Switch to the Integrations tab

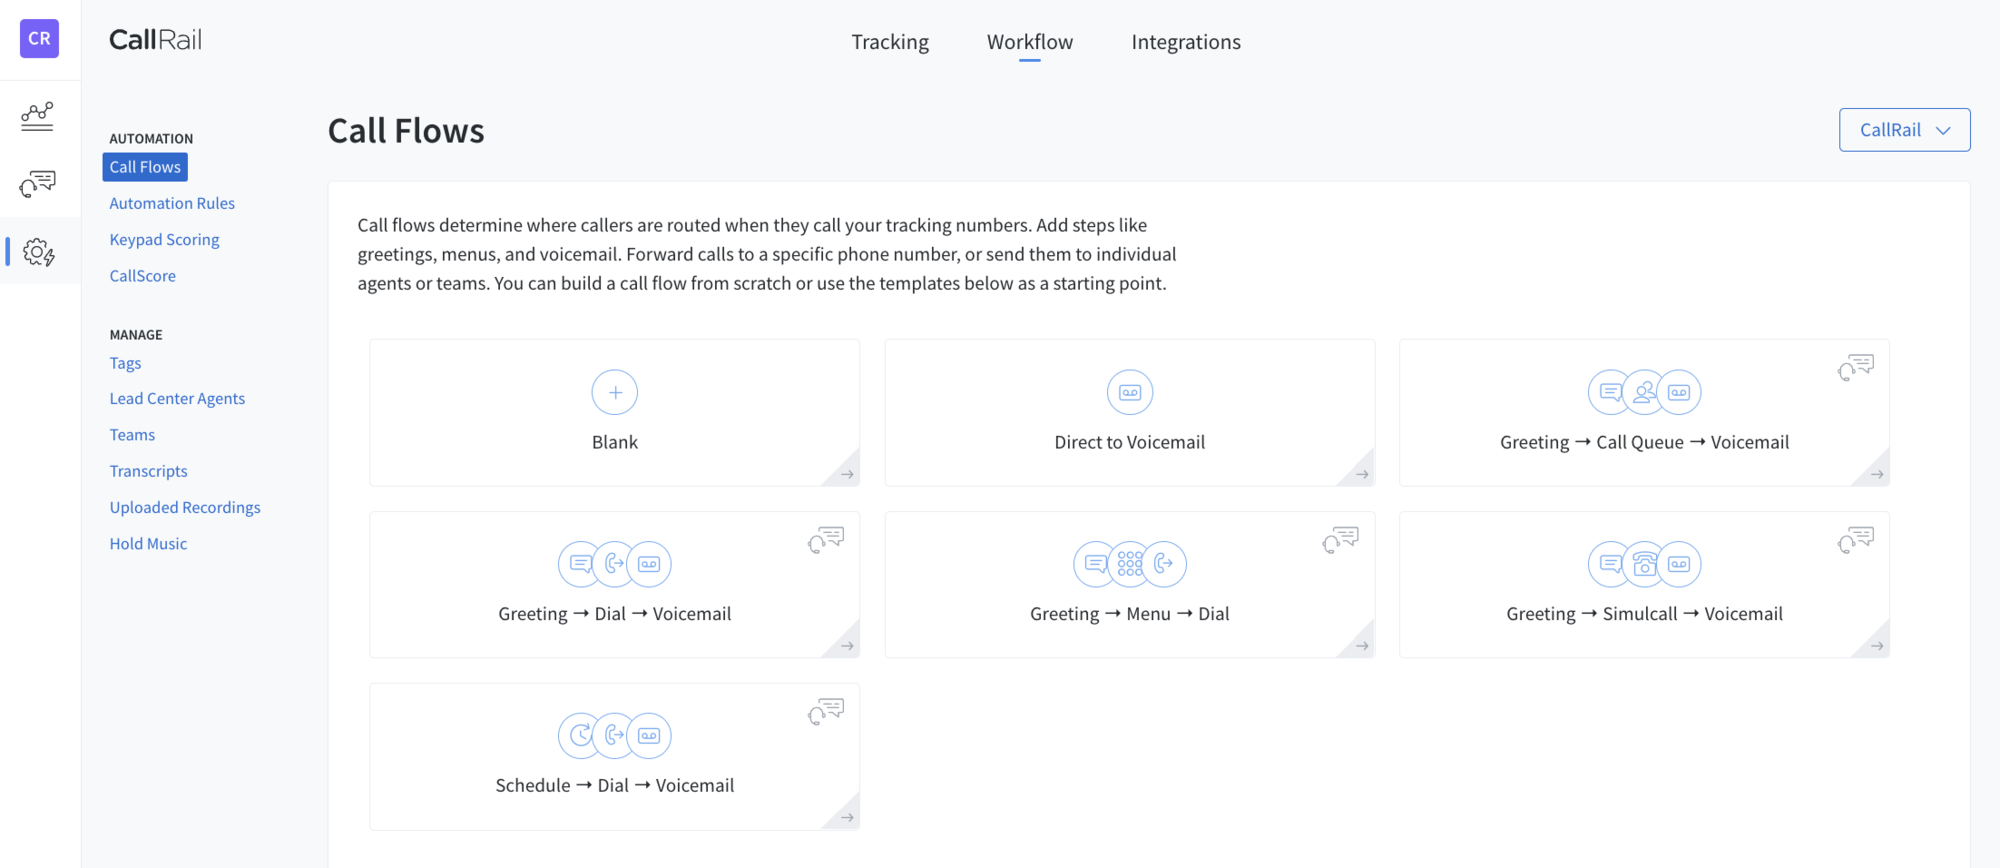click(1185, 42)
